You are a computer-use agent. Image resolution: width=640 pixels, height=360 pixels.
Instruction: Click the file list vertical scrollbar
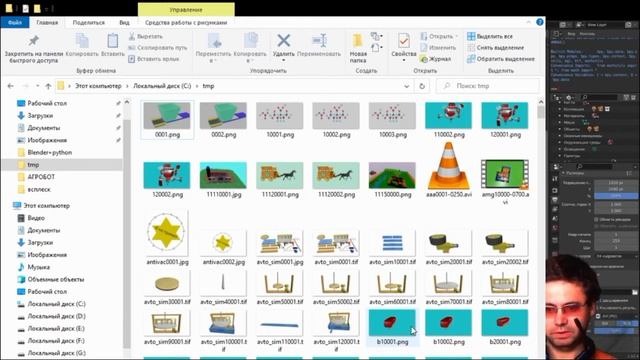click(541, 112)
